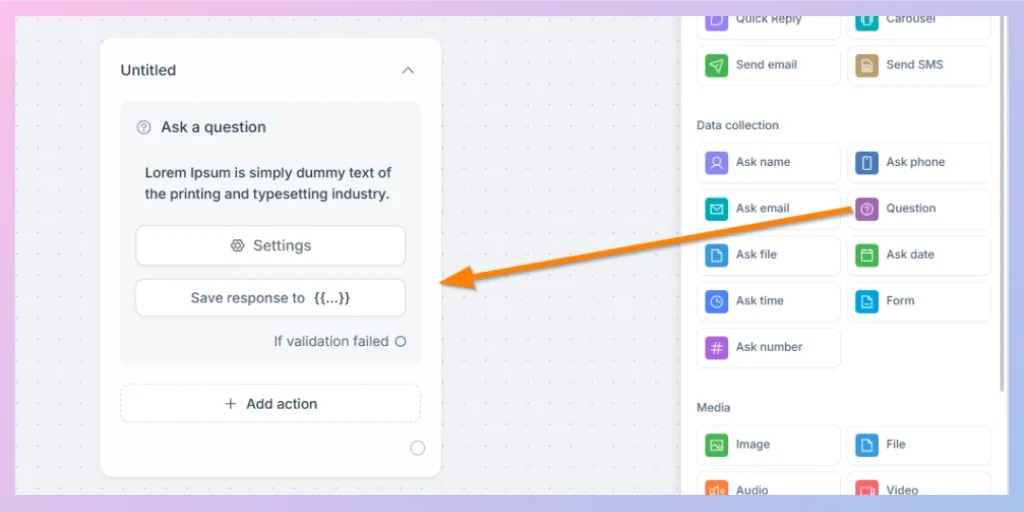Open Settings of Ask a question
Image resolution: width=1024 pixels, height=512 pixels.
pos(270,246)
